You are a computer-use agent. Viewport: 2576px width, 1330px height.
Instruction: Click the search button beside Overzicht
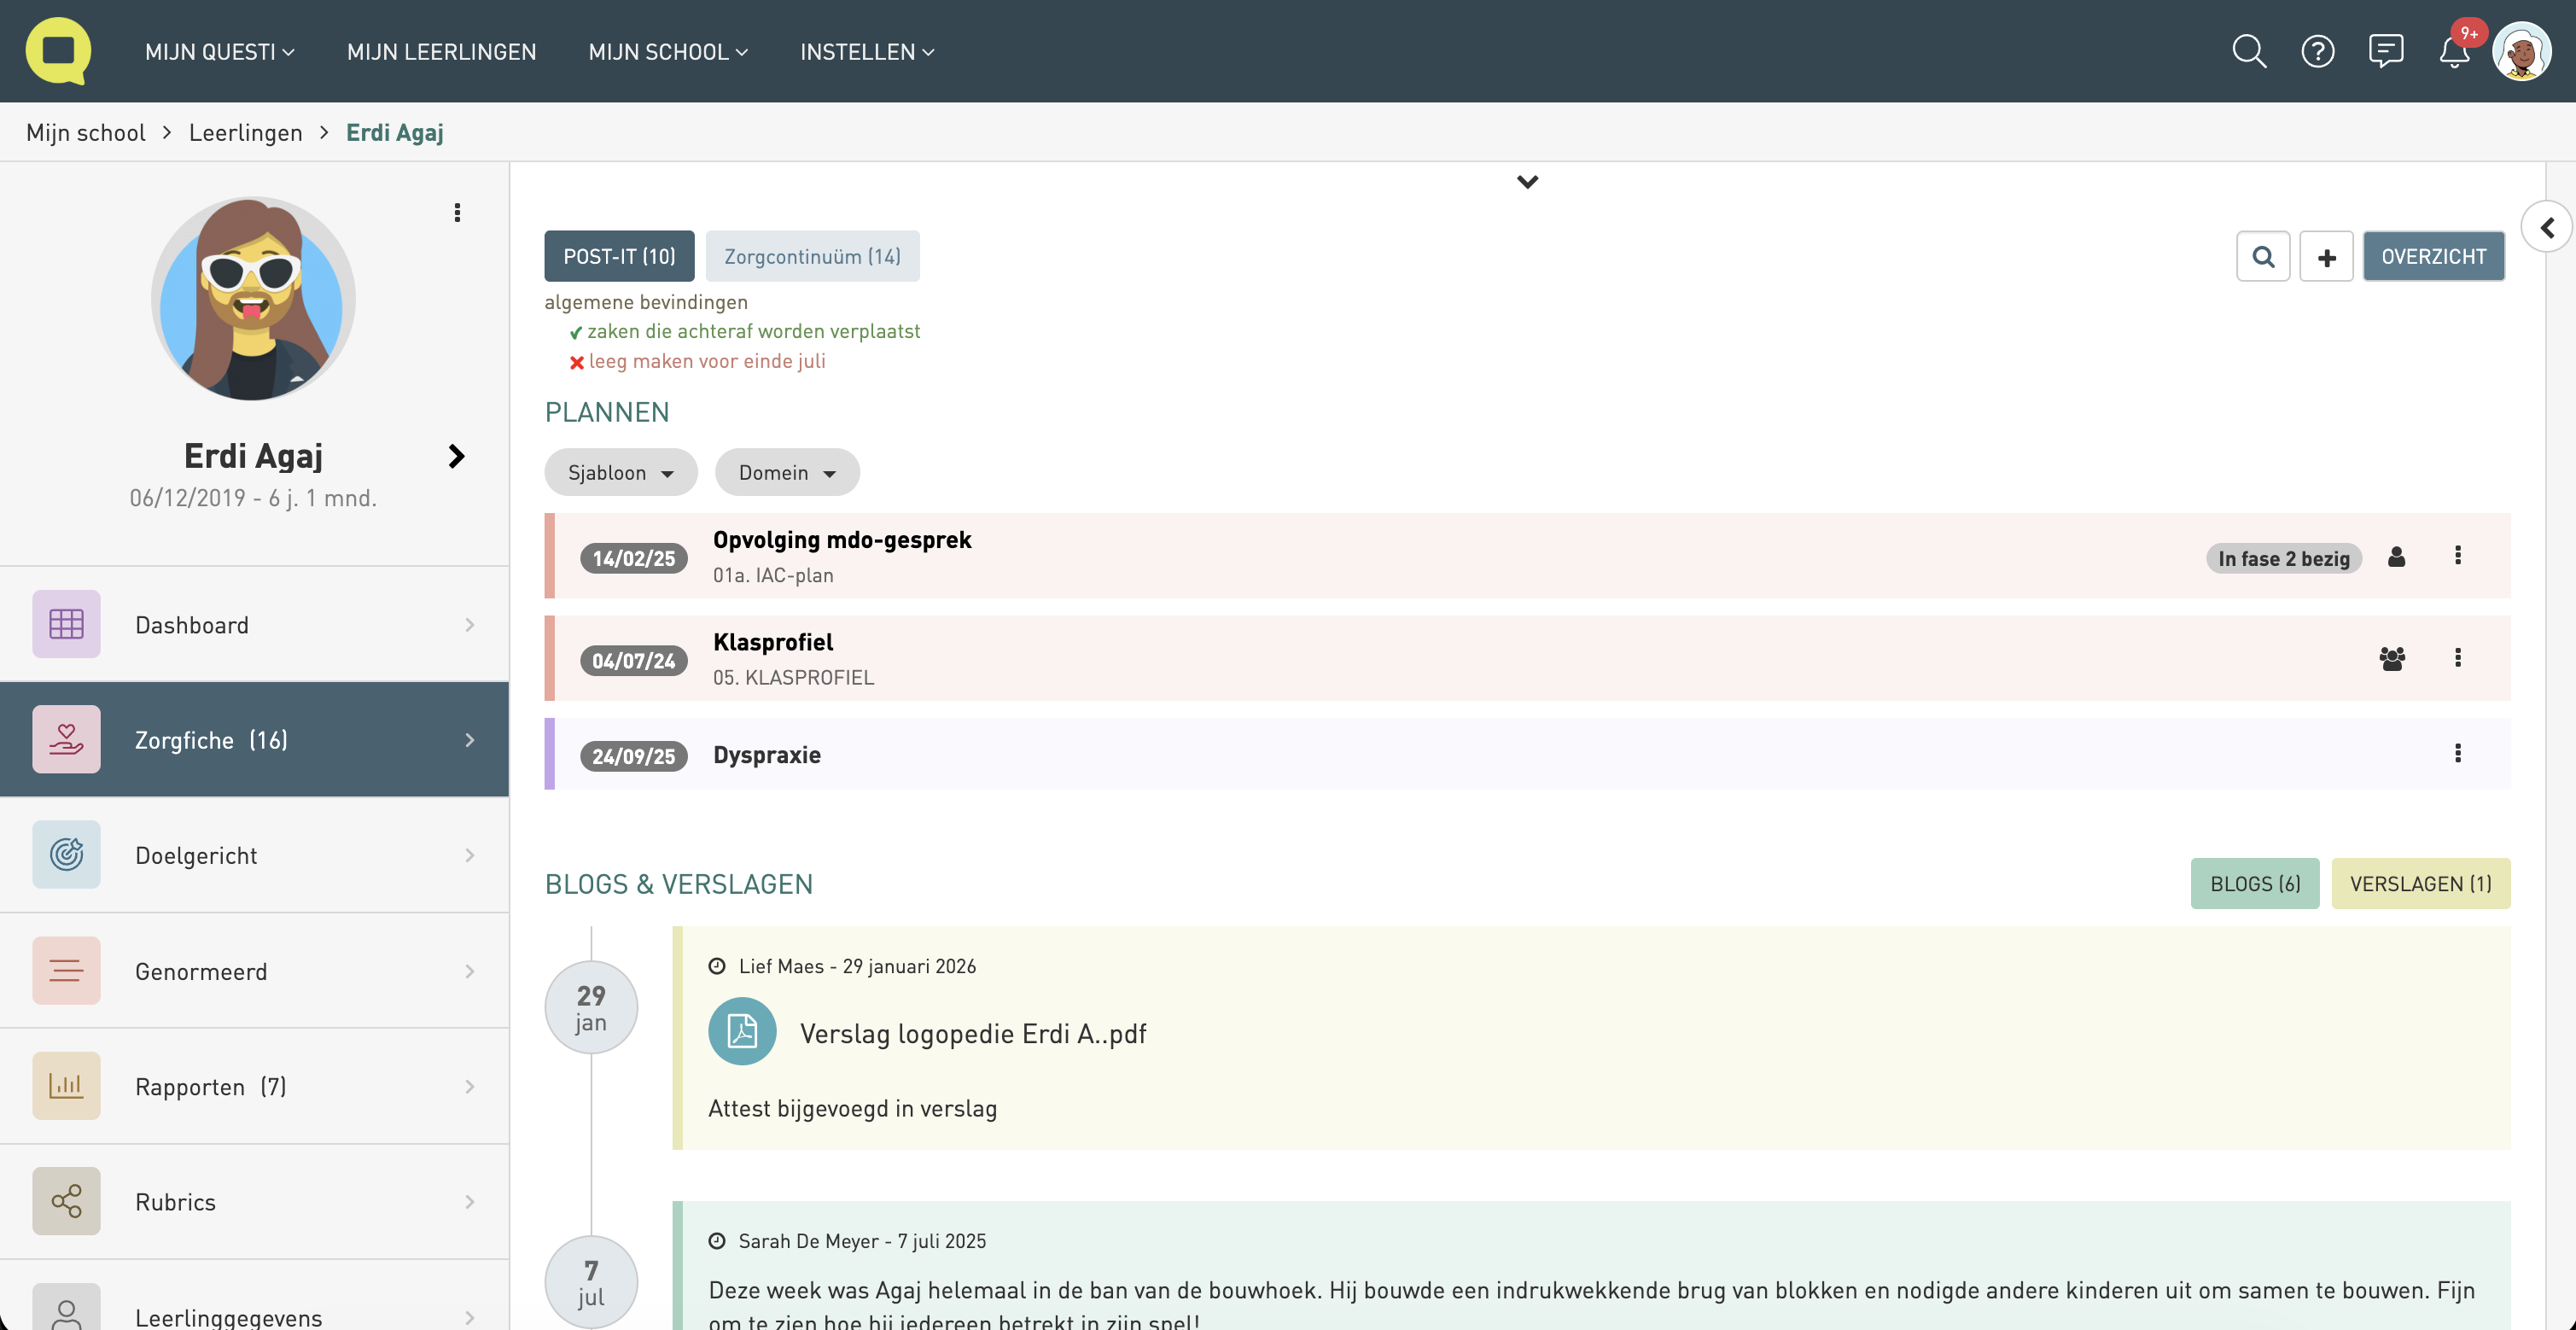click(x=2263, y=257)
